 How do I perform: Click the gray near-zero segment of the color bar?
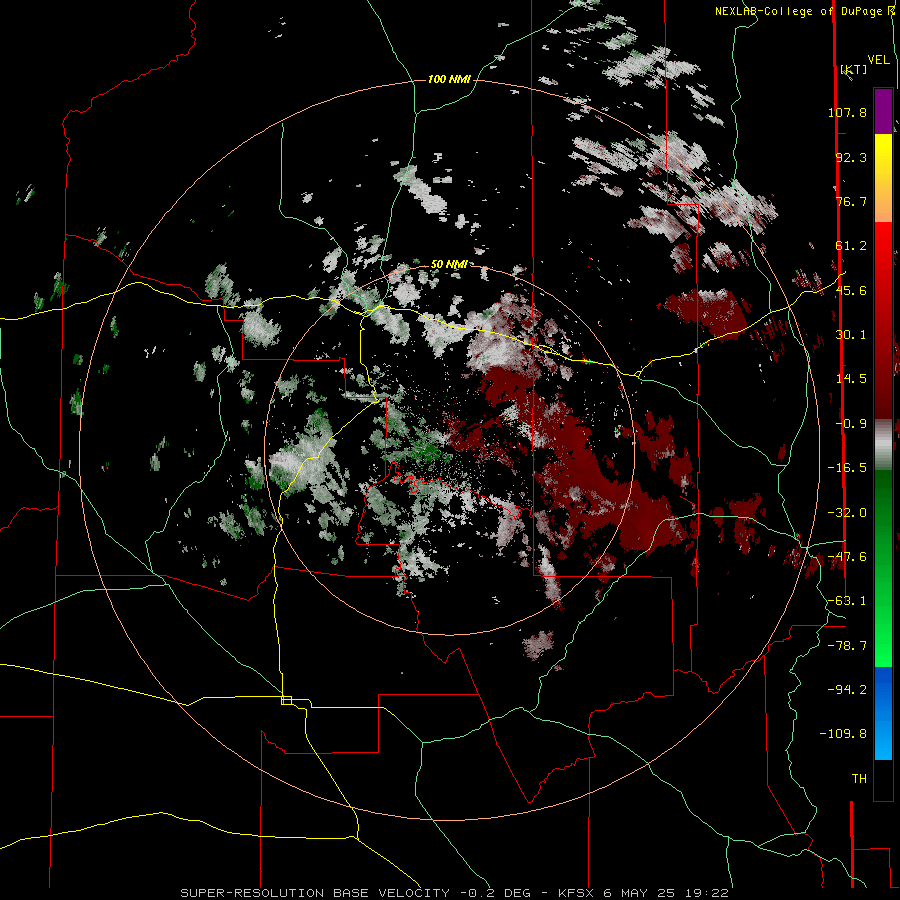tap(883, 443)
